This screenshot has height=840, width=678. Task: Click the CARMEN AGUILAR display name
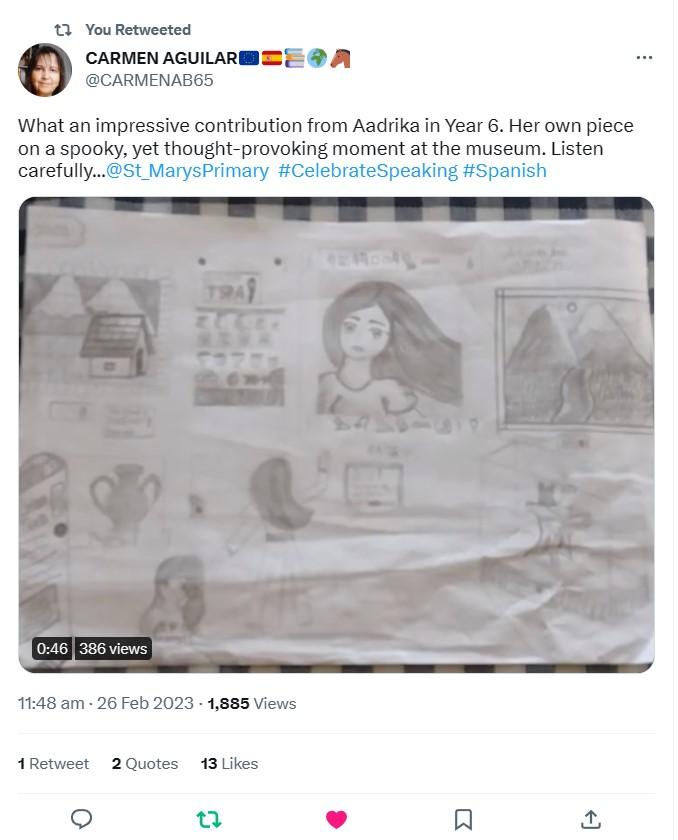pyautogui.click(x=161, y=59)
